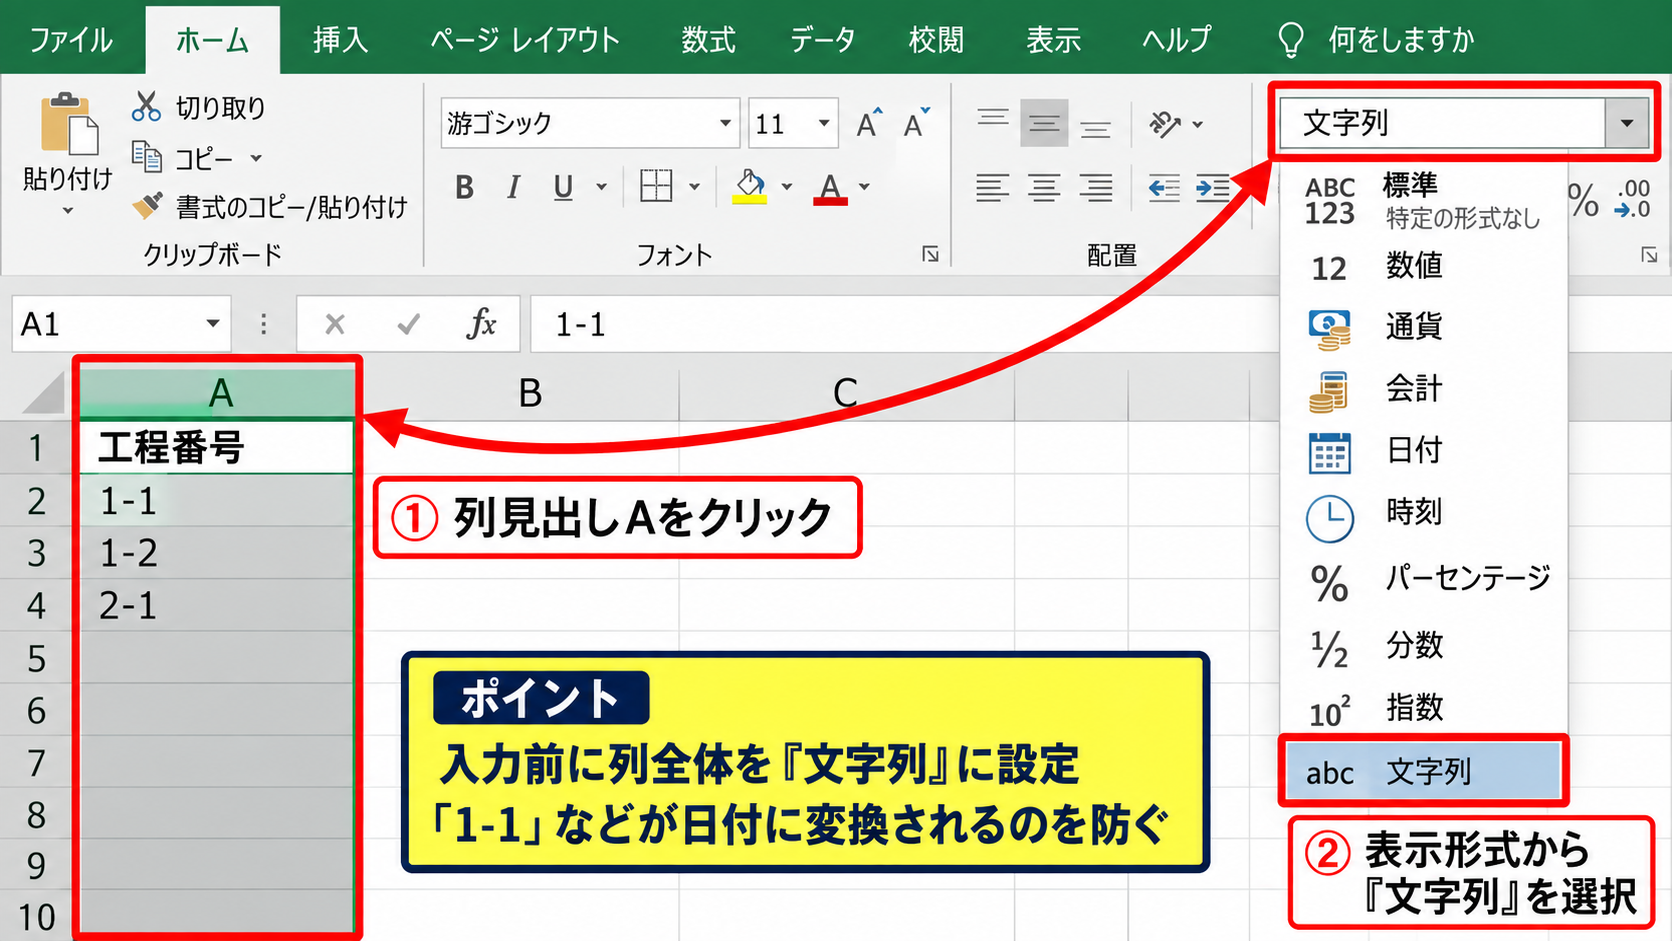Decrease indent icon
1672x941 pixels.
pyautogui.click(x=1164, y=187)
